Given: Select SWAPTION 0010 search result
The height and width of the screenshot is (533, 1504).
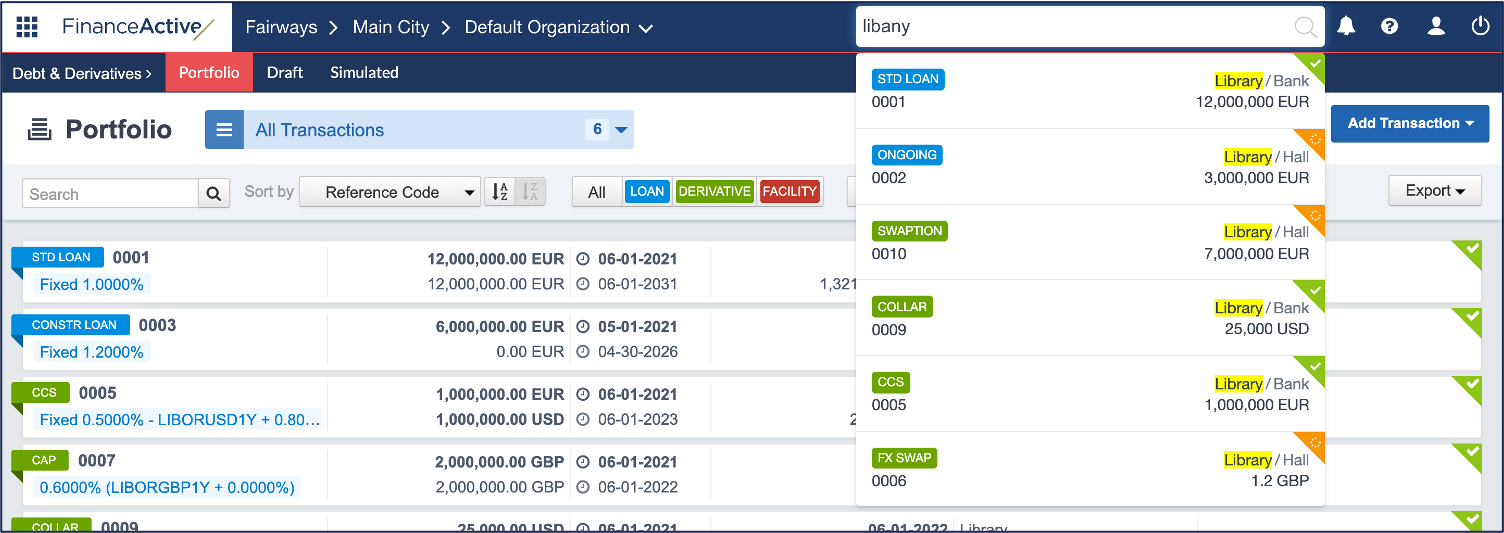Looking at the screenshot, I should pyautogui.click(x=1090, y=242).
